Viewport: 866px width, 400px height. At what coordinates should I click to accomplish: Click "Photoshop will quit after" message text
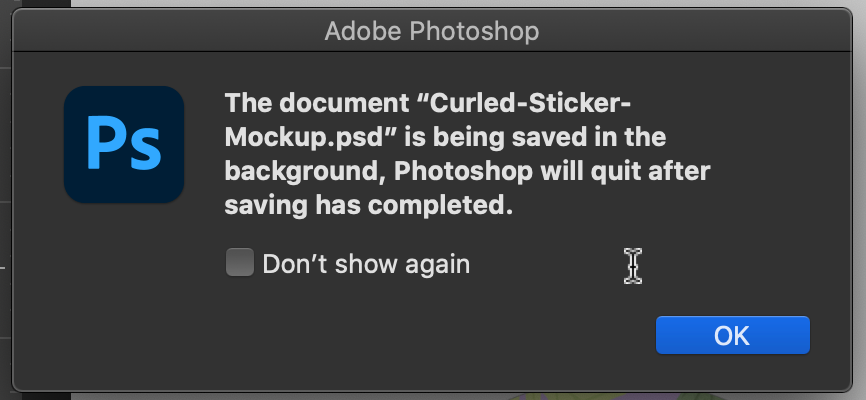click(551, 170)
